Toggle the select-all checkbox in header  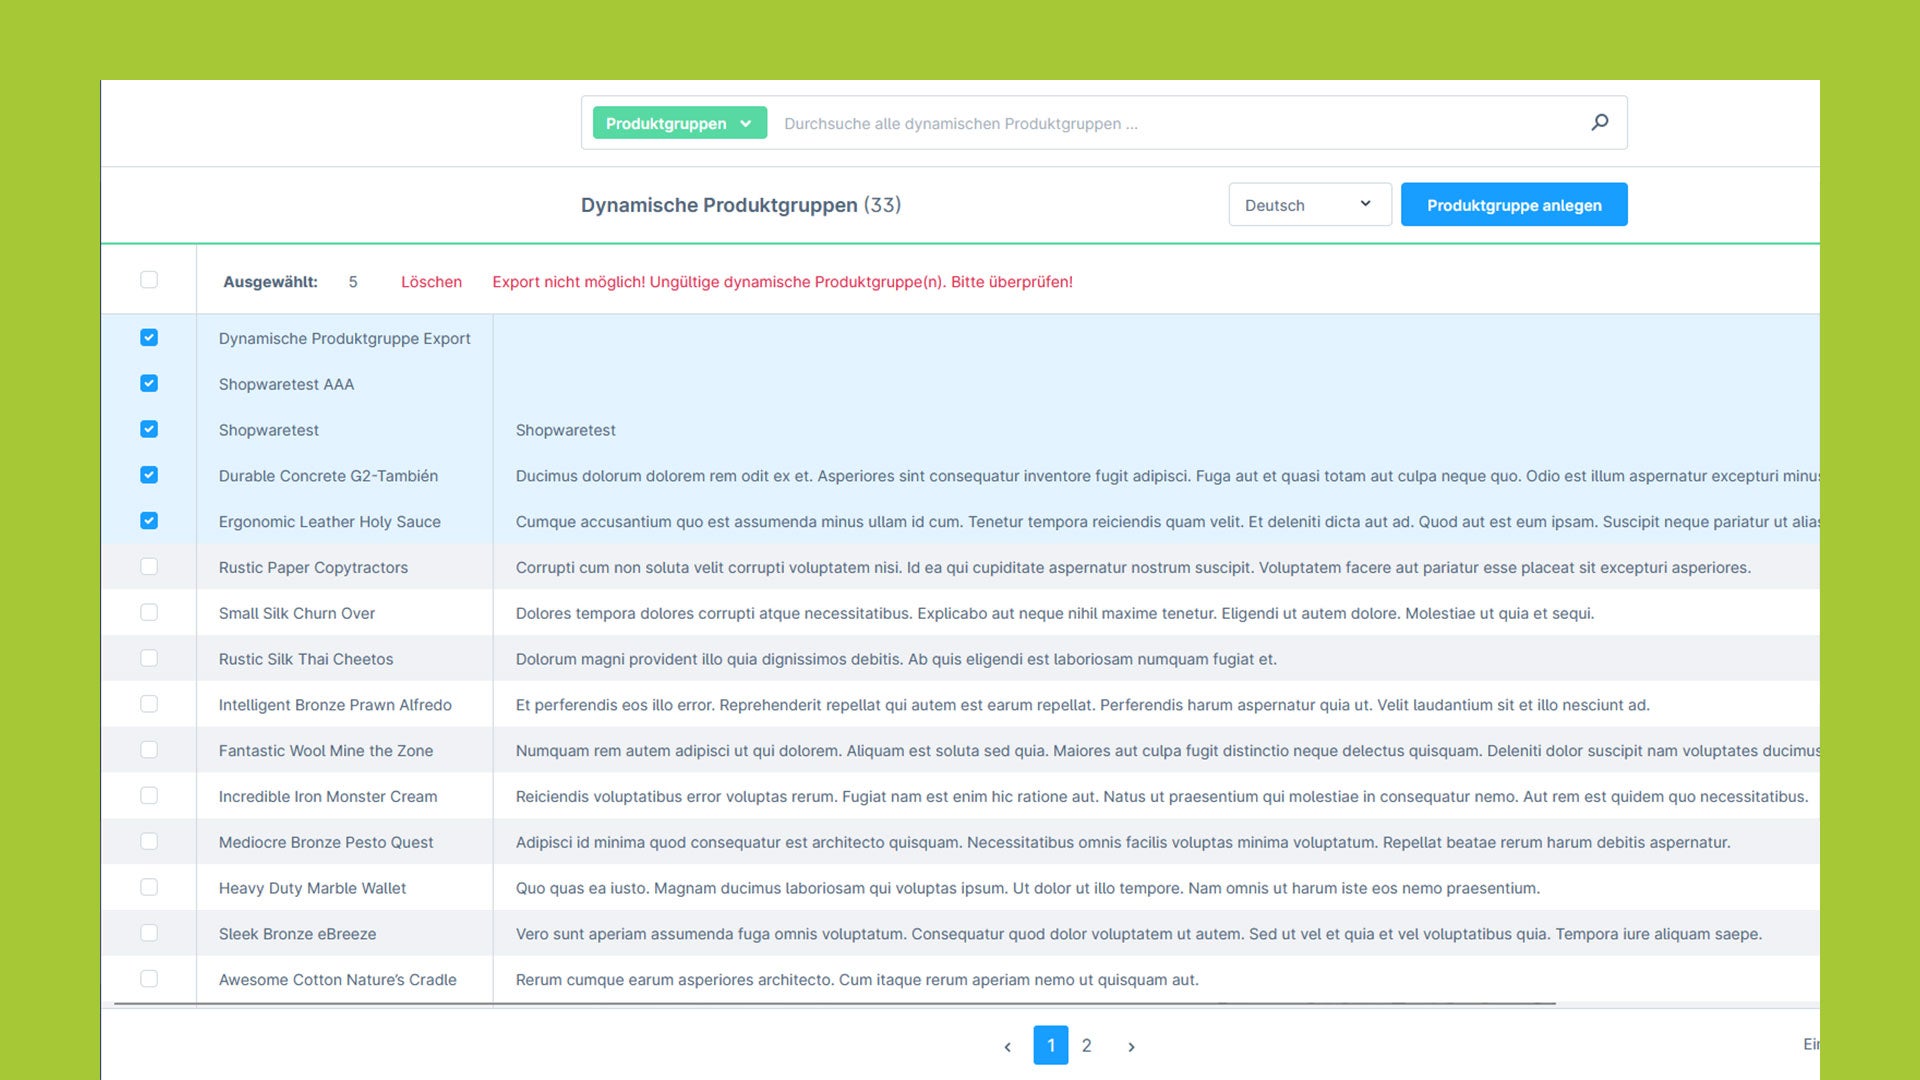(x=149, y=280)
